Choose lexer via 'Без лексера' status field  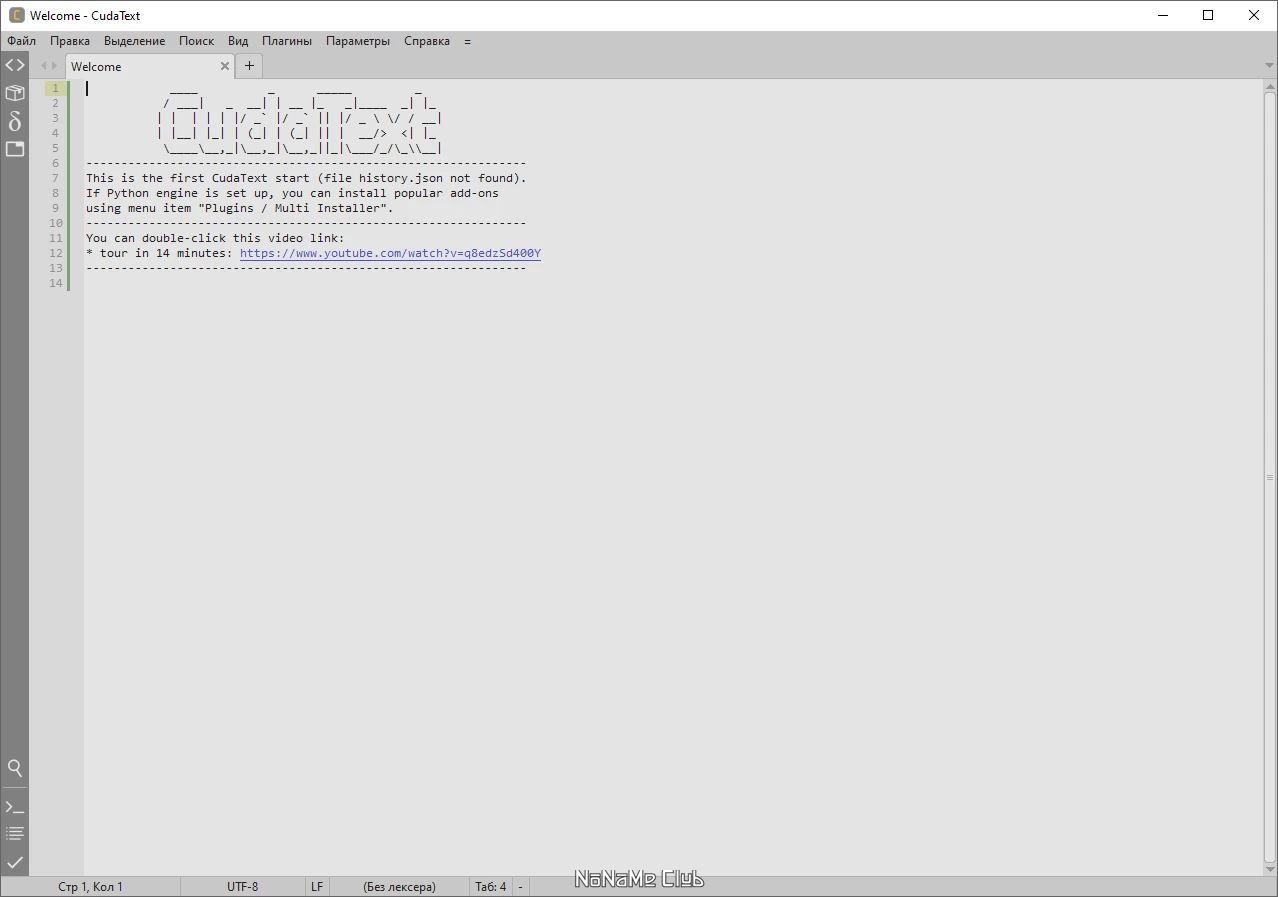pos(399,886)
